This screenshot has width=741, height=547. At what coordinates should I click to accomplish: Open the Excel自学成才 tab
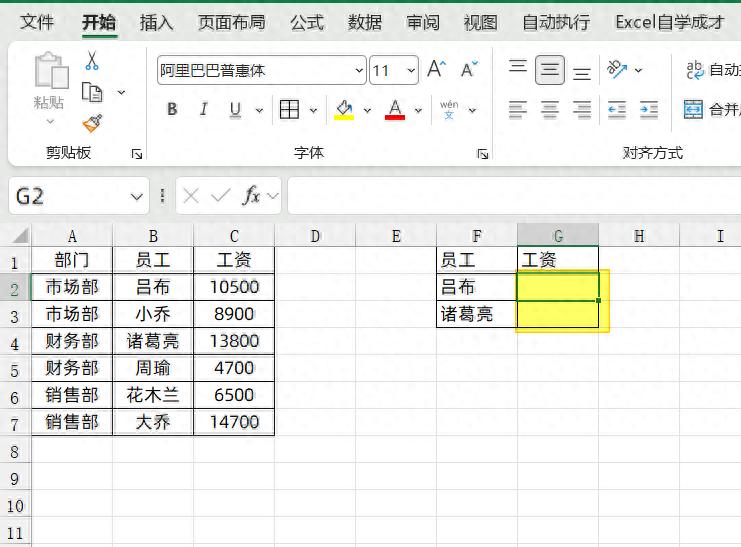(670, 22)
